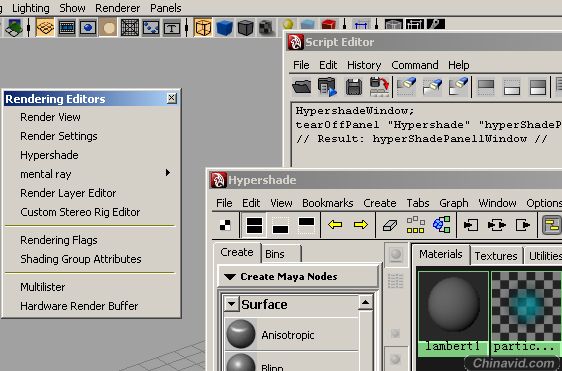Open Custom Stereo Rig Editor entry

pos(92,212)
